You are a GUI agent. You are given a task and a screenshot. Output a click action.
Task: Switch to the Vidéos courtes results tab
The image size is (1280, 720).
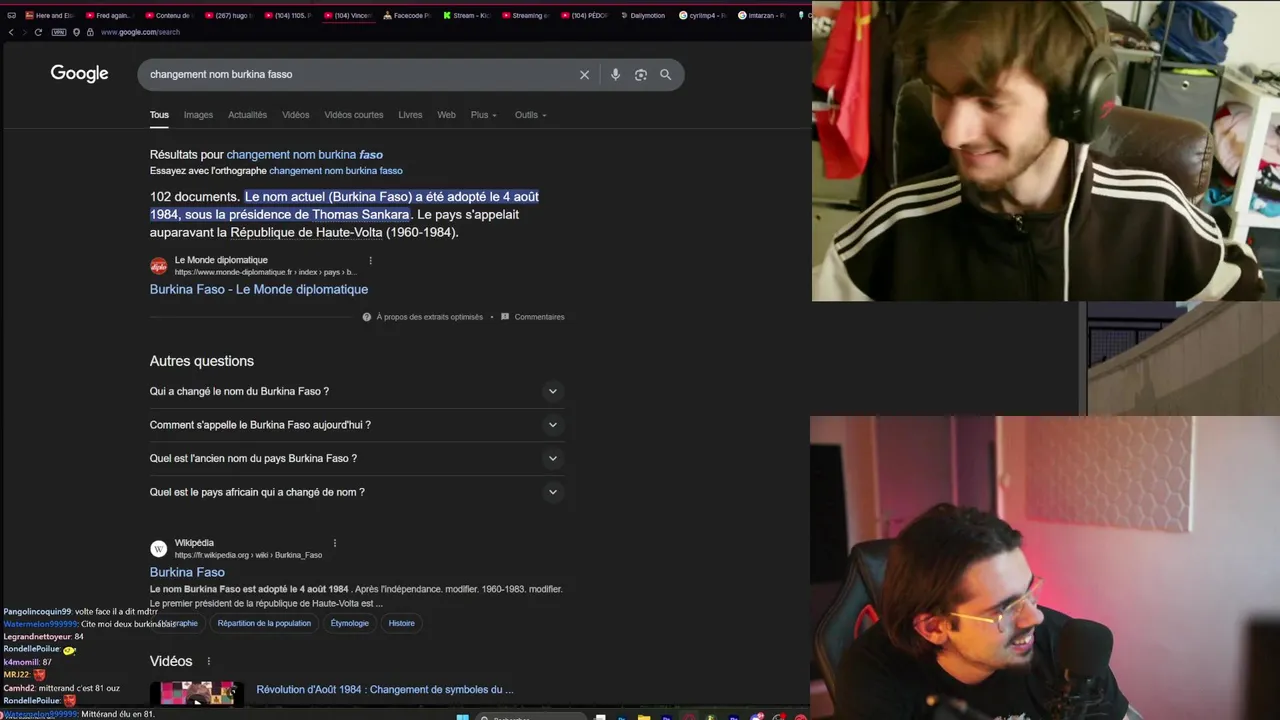click(x=354, y=115)
